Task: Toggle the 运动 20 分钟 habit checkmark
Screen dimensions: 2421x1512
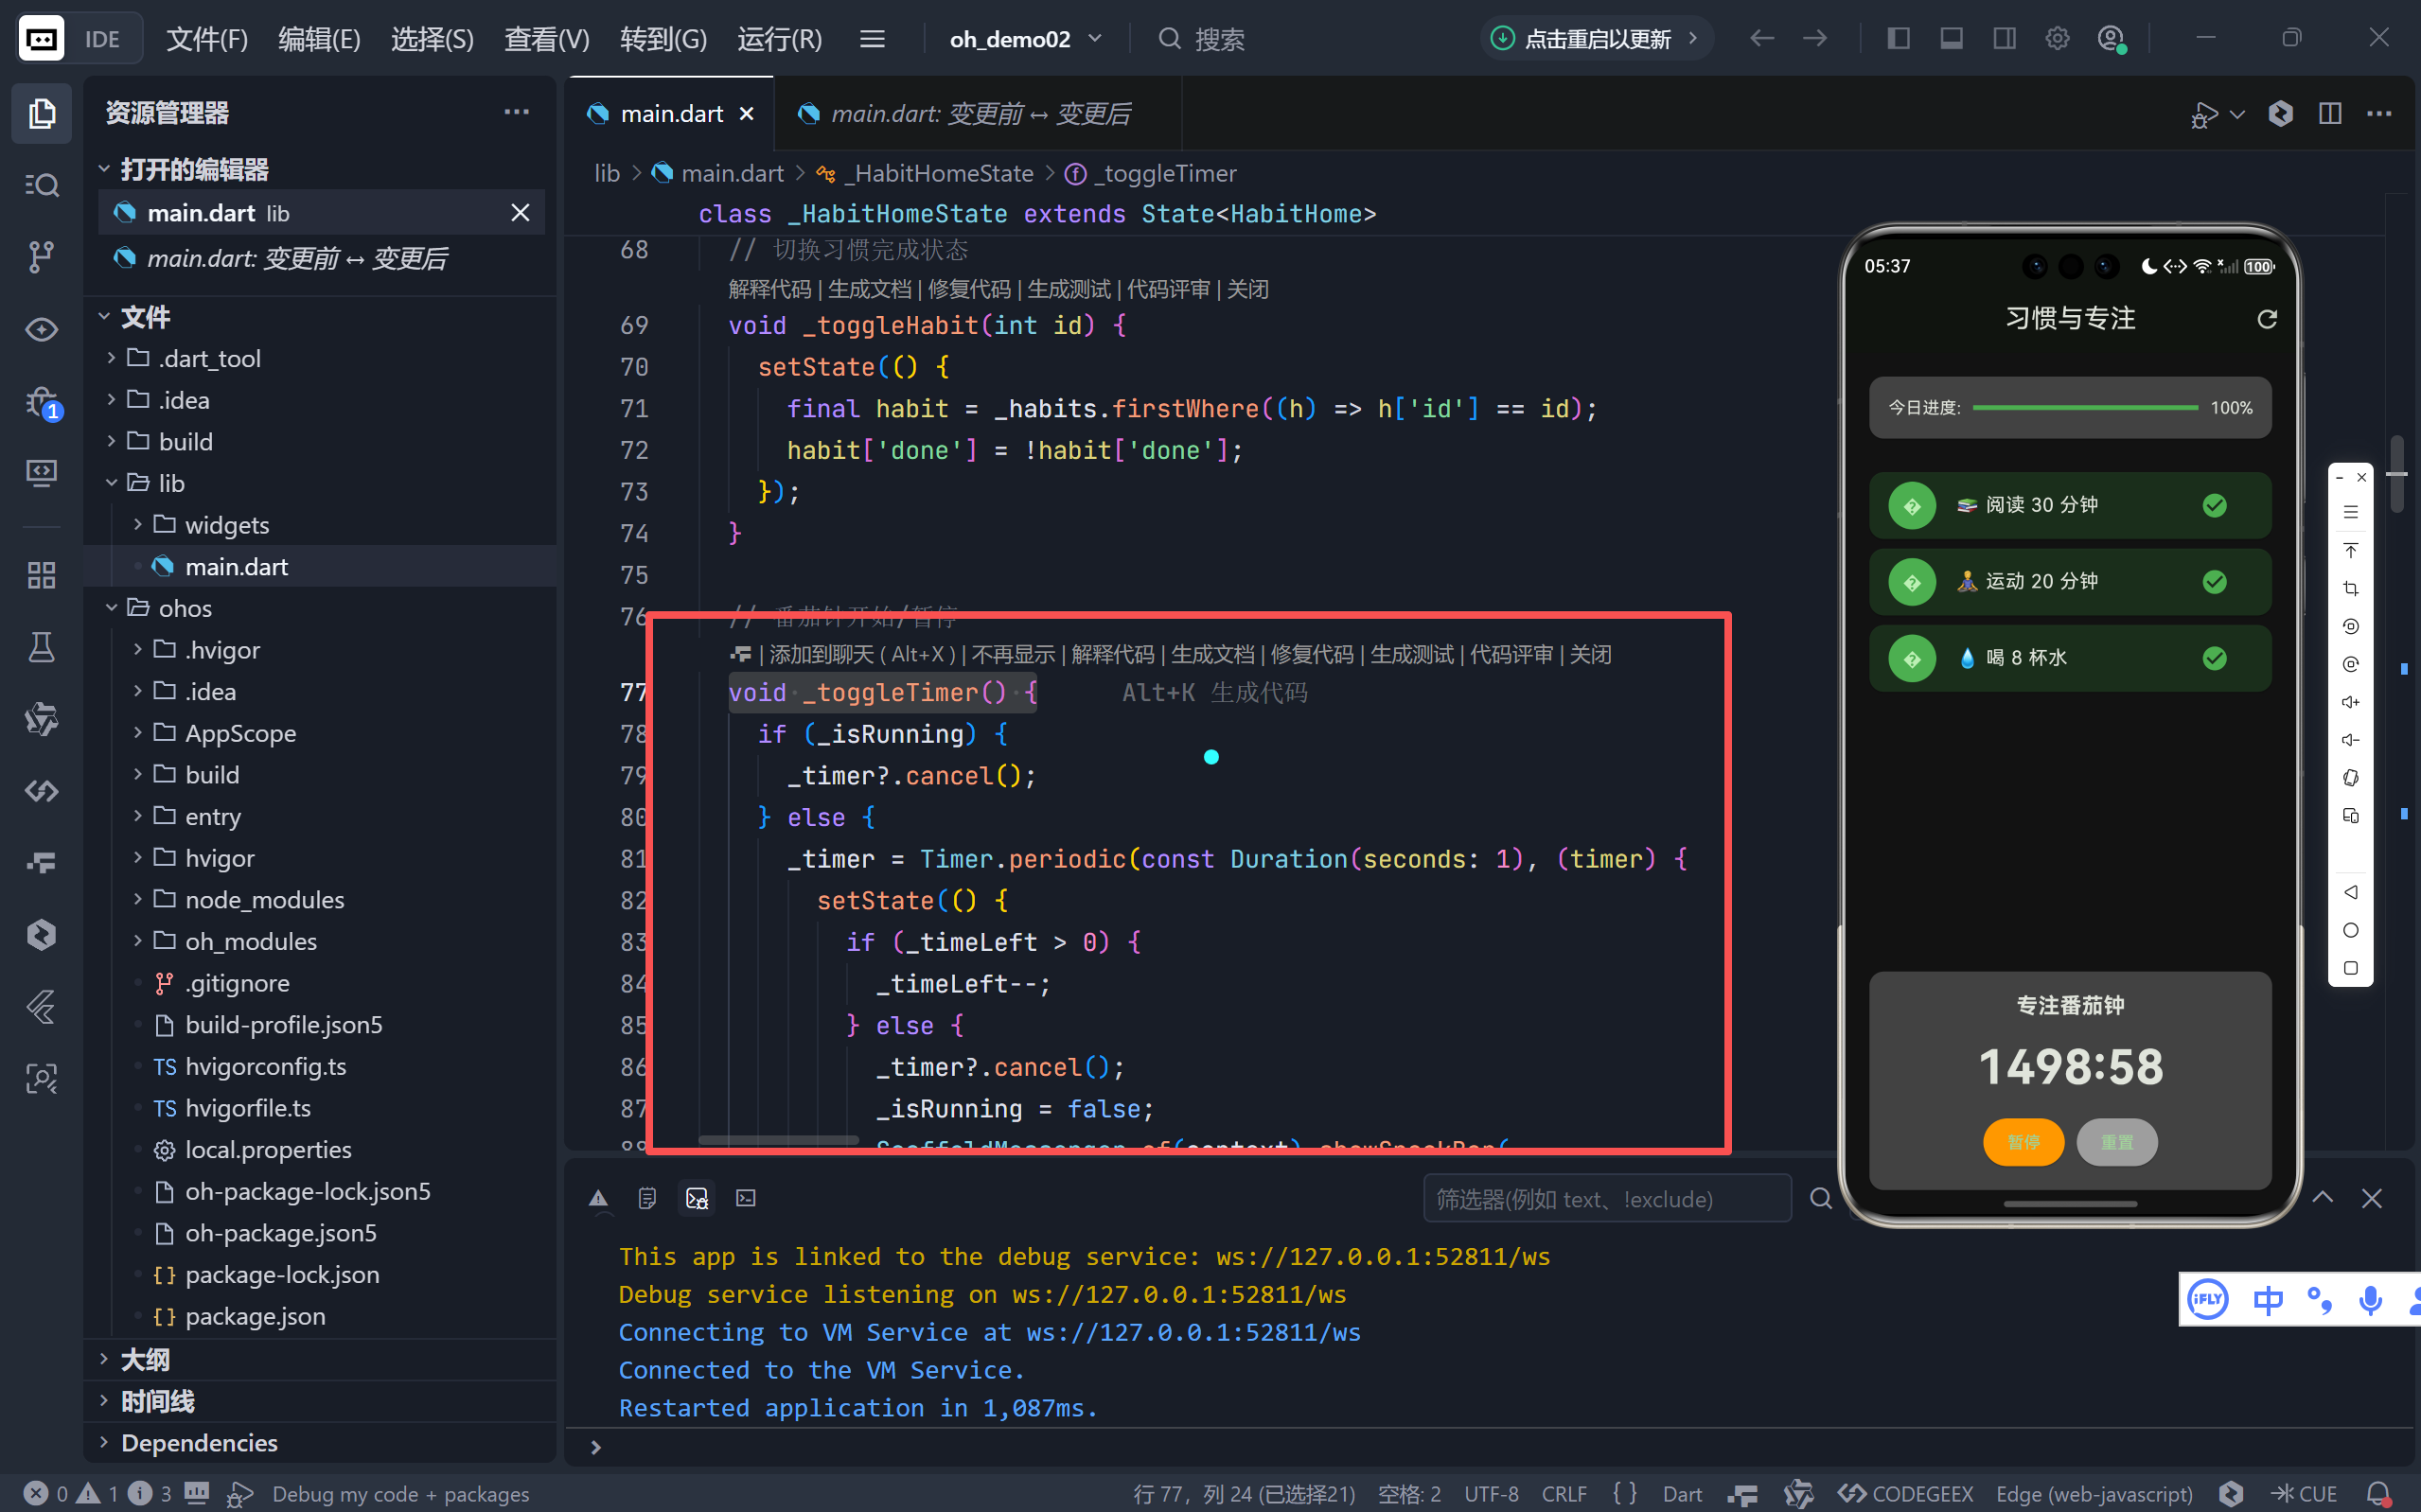Action: click(x=2214, y=582)
